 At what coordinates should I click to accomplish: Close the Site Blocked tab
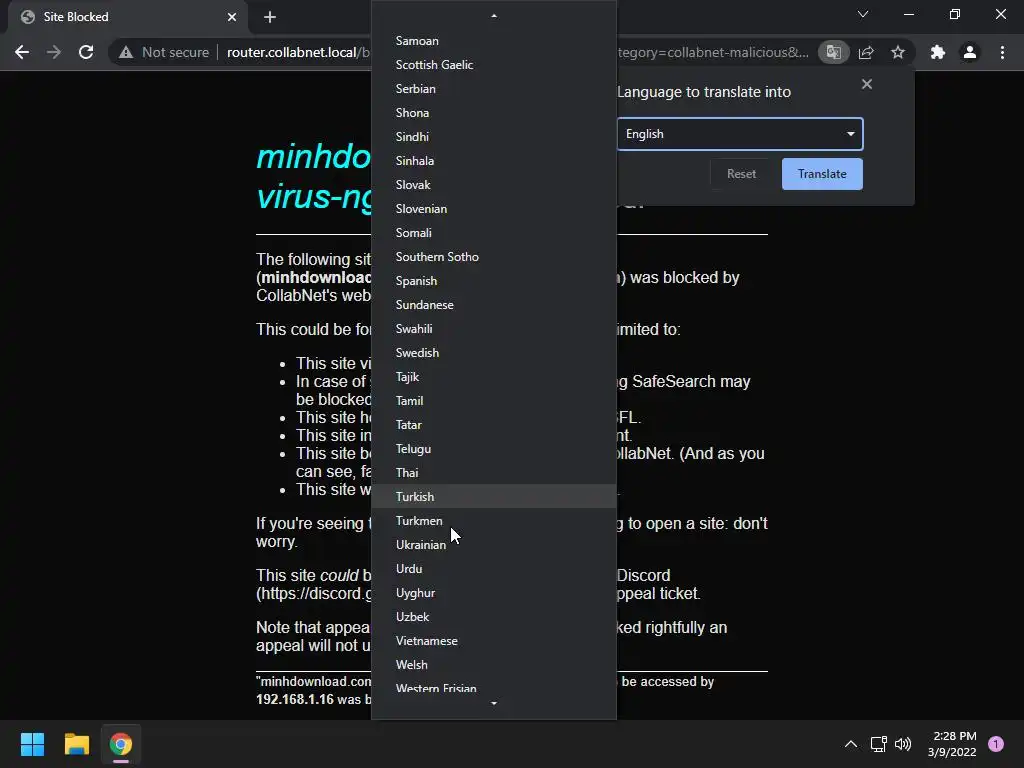pos(232,17)
